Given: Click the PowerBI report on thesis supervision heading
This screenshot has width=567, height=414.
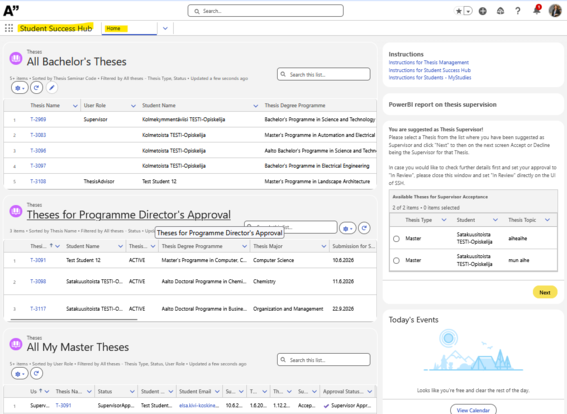Looking at the screenshot, I should coord(443,105).
